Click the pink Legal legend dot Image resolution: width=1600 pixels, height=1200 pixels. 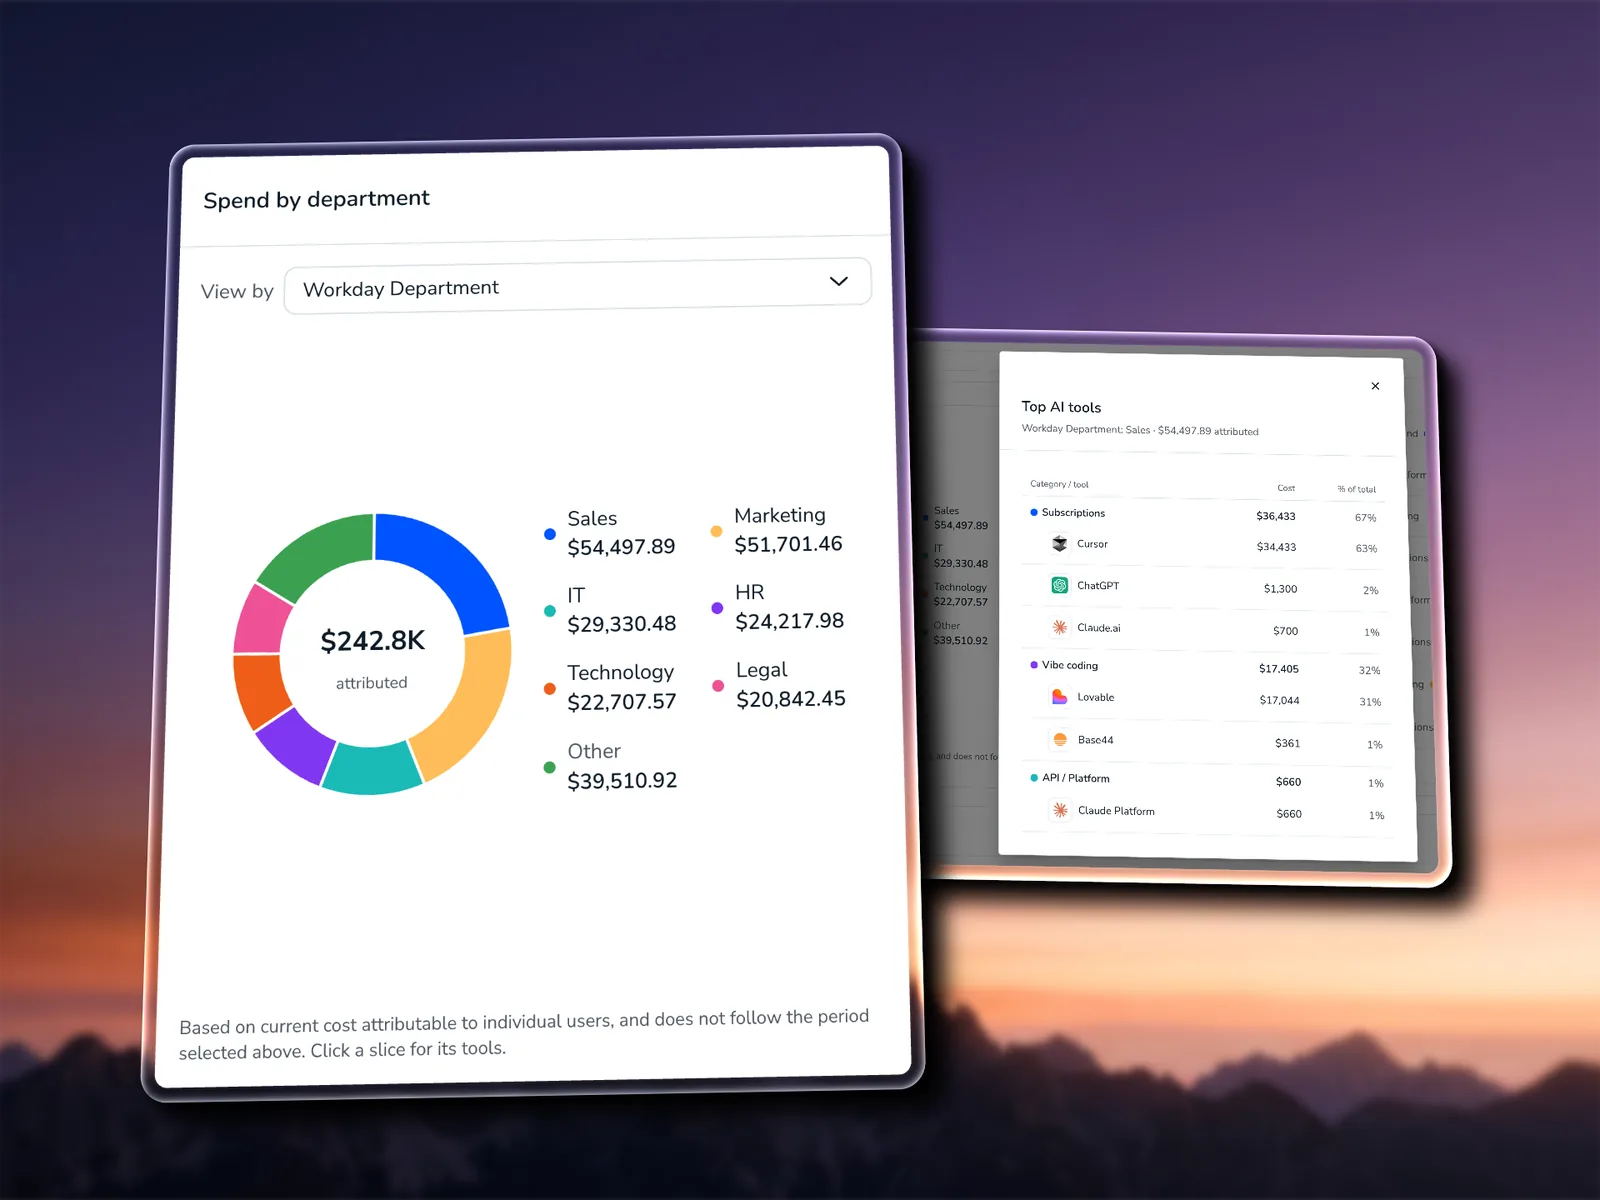point(718,686)
